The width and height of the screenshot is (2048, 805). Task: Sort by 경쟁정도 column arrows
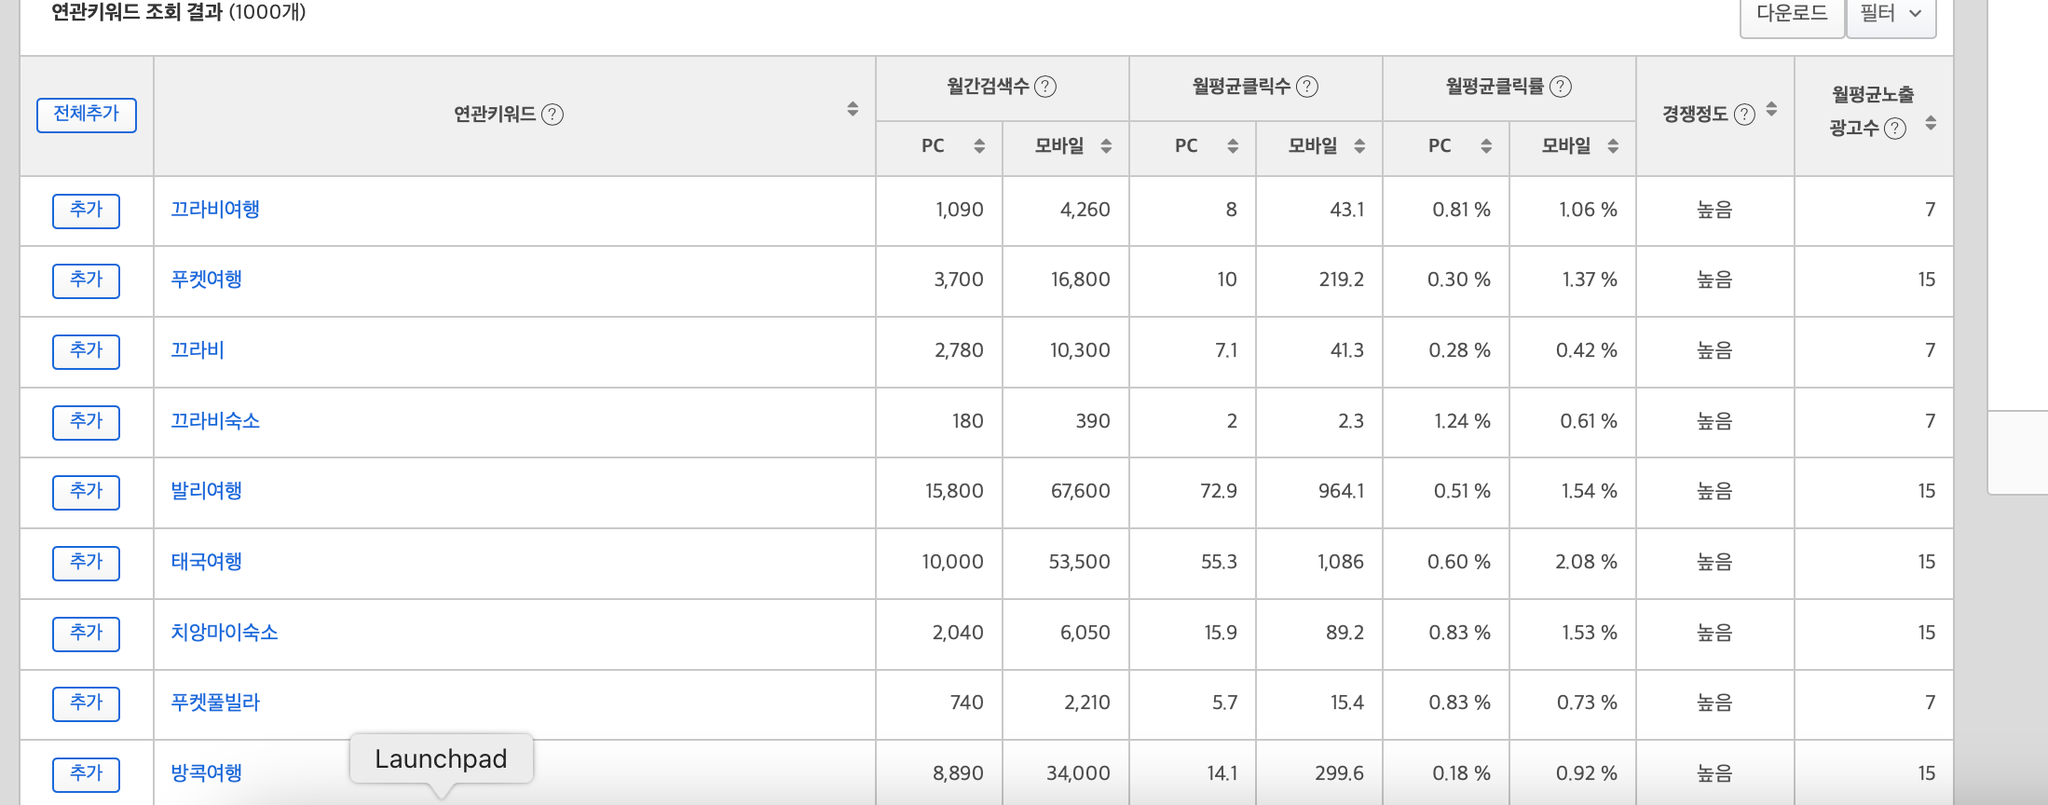1771,109
